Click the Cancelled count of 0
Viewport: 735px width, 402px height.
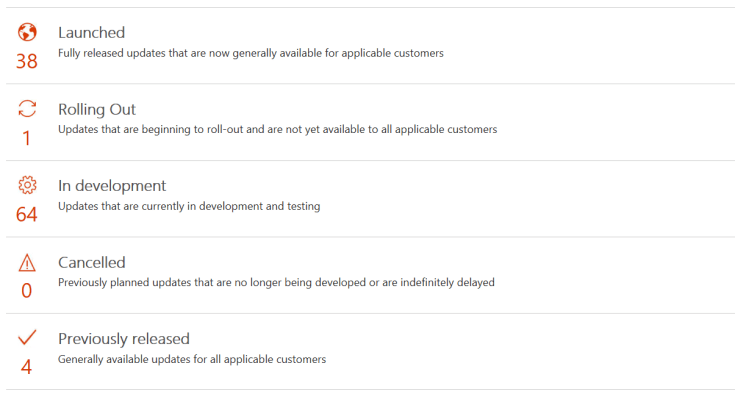click(27, 291)
